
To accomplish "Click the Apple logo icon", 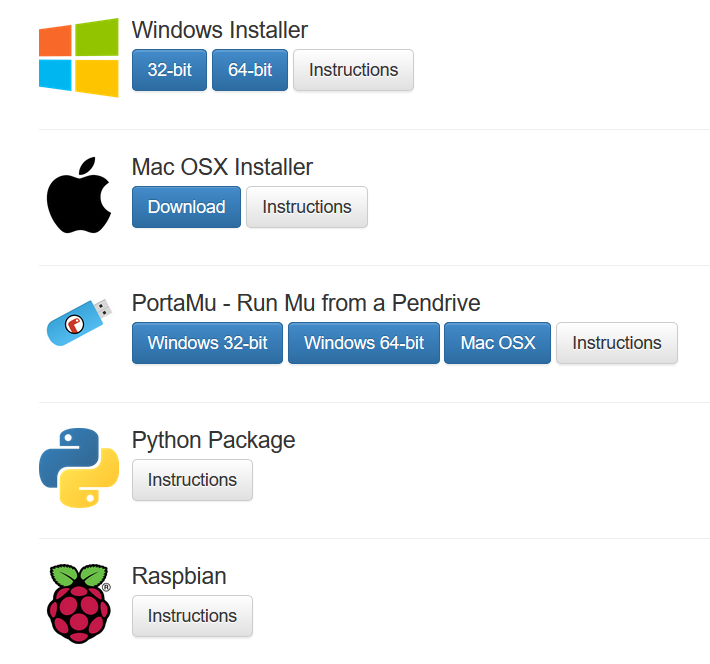I will [x=79, y=195].
